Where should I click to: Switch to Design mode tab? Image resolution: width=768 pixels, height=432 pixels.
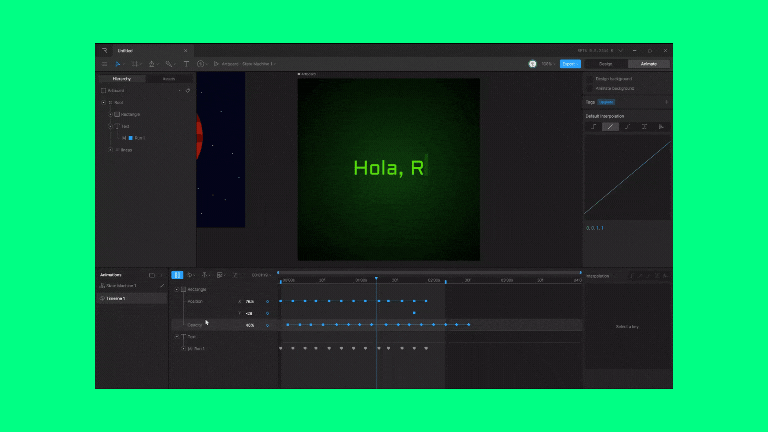[605, 63]
